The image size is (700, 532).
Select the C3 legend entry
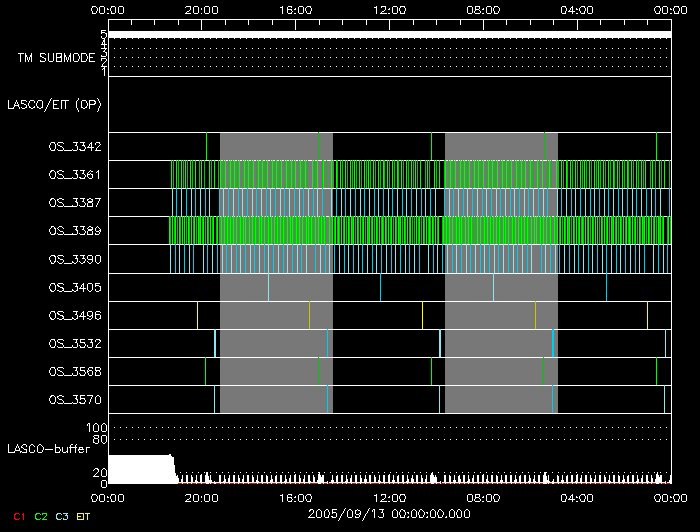click(62, 516)
